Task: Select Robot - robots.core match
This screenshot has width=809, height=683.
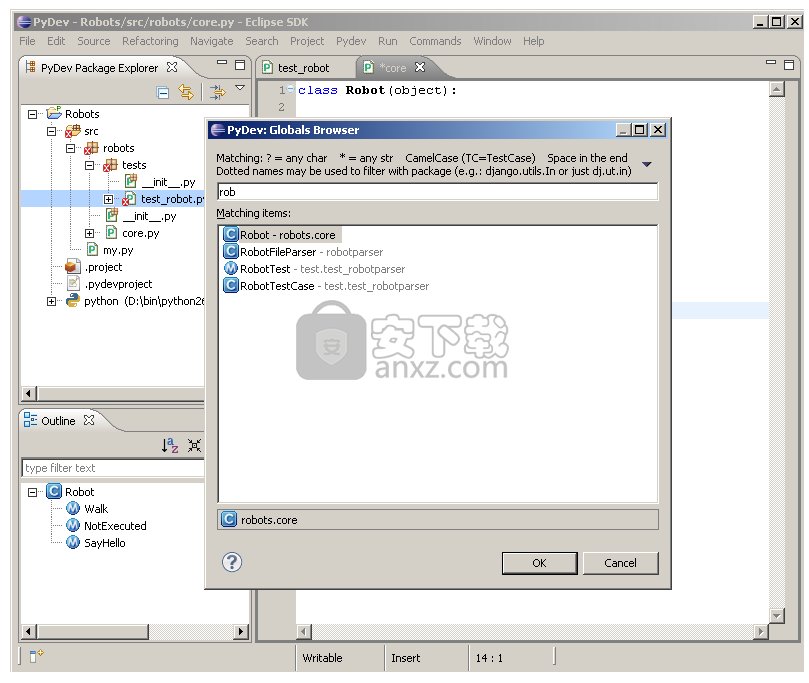Action: [x=282, y=235]
